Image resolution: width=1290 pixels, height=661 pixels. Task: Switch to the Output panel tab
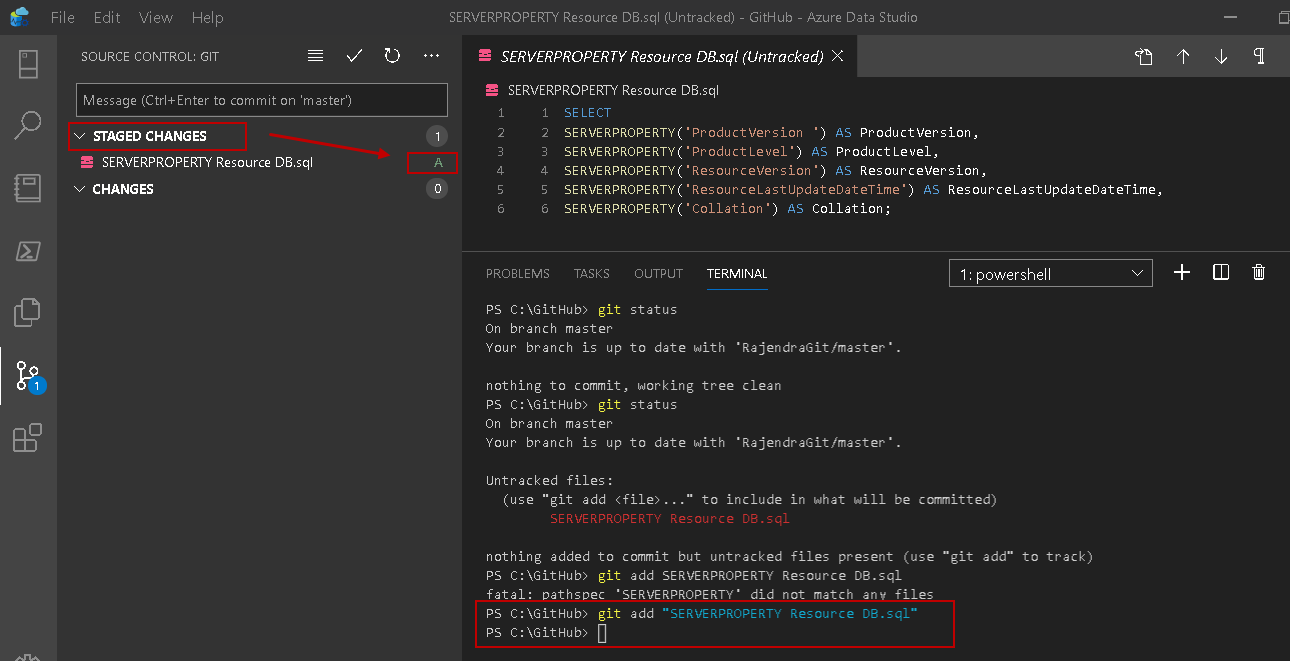coord(658,273)
